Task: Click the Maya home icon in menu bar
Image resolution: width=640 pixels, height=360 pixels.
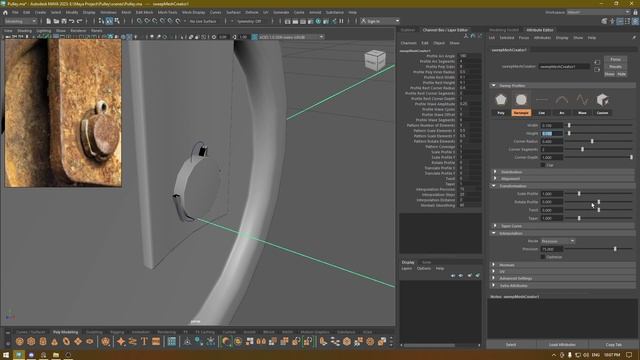Action: pos(5,13)
